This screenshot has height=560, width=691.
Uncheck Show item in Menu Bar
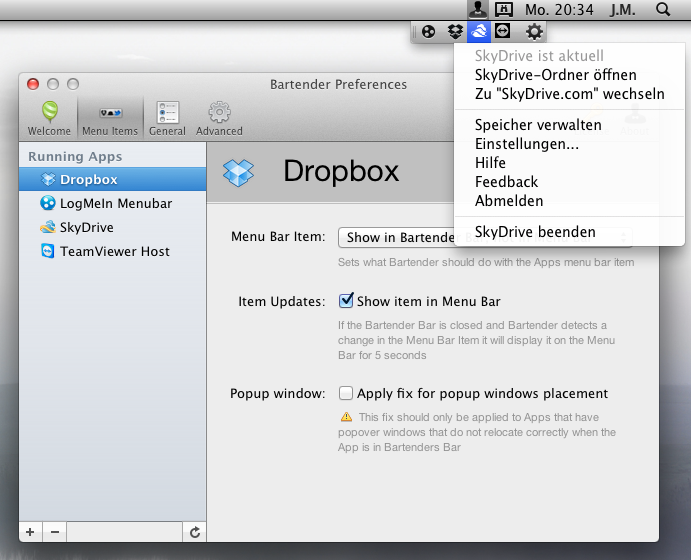click(x=346, y=301)
